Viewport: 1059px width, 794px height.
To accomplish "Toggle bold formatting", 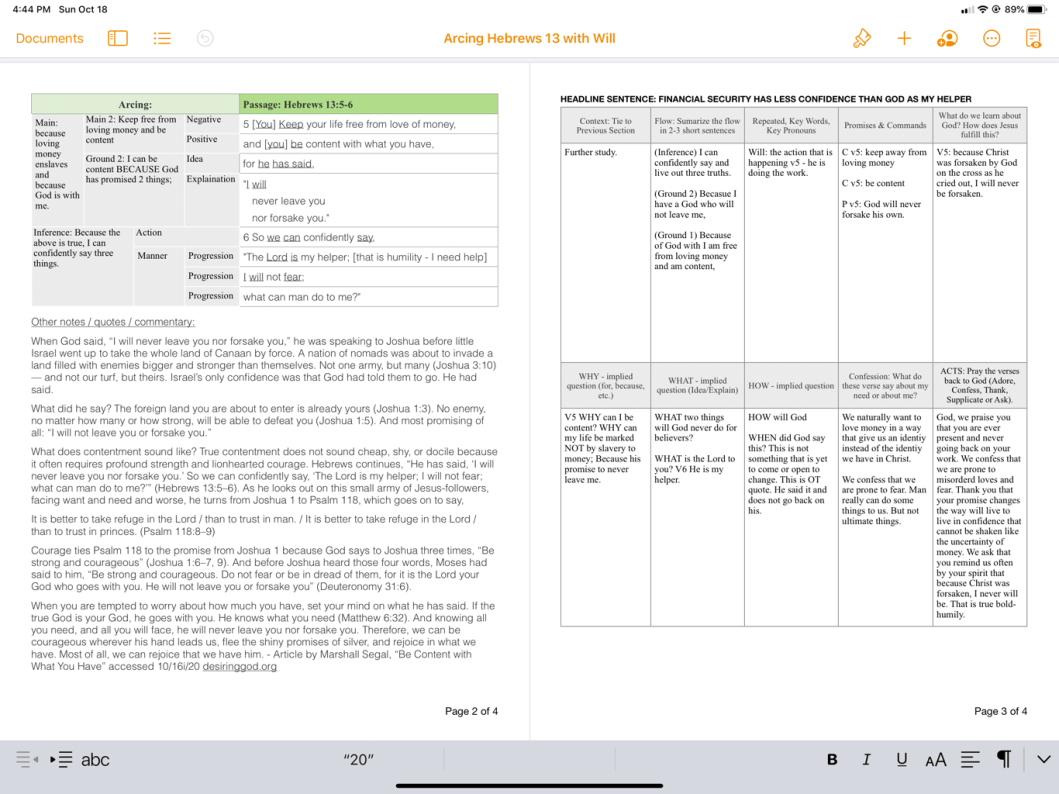I will point(832,759).
